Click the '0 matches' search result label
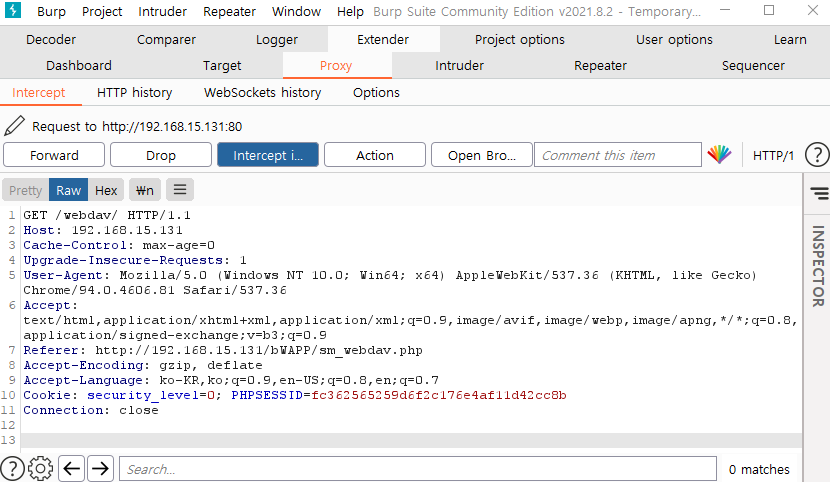Screen dimensions: 830x486 tap(759, 470)
